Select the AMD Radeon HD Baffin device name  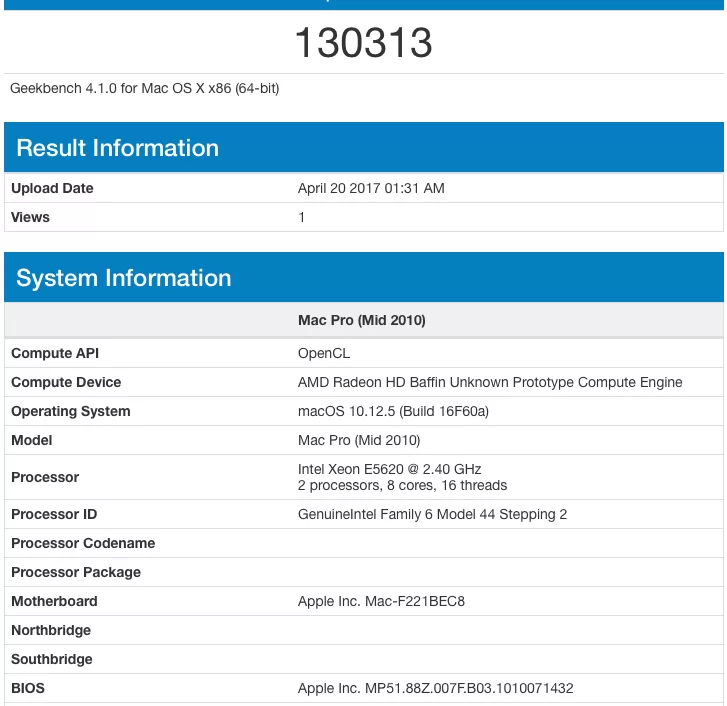[x=490, y=382]
